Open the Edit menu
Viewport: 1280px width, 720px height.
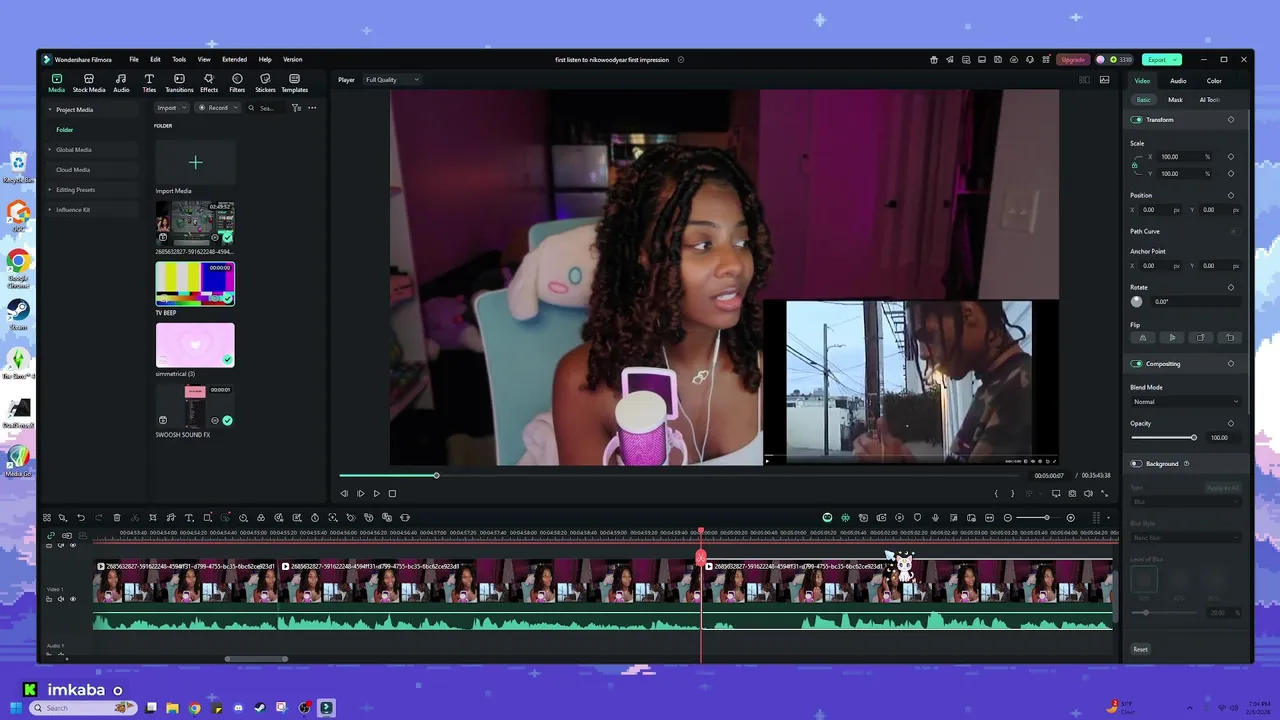click(155, 59)
